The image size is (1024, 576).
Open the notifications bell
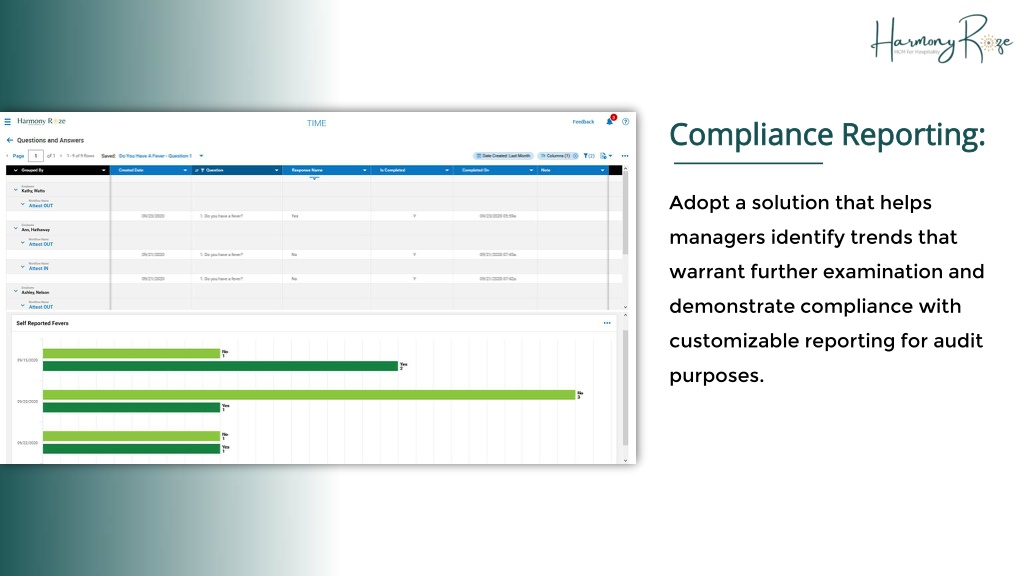[x=610, y=121]
